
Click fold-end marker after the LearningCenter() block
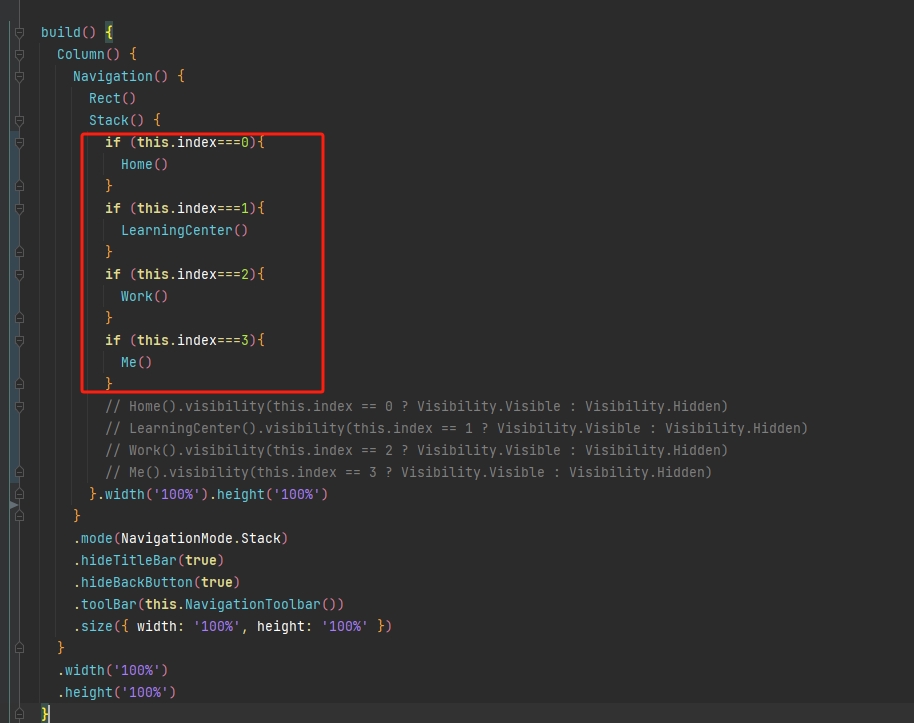click(19, 252)
